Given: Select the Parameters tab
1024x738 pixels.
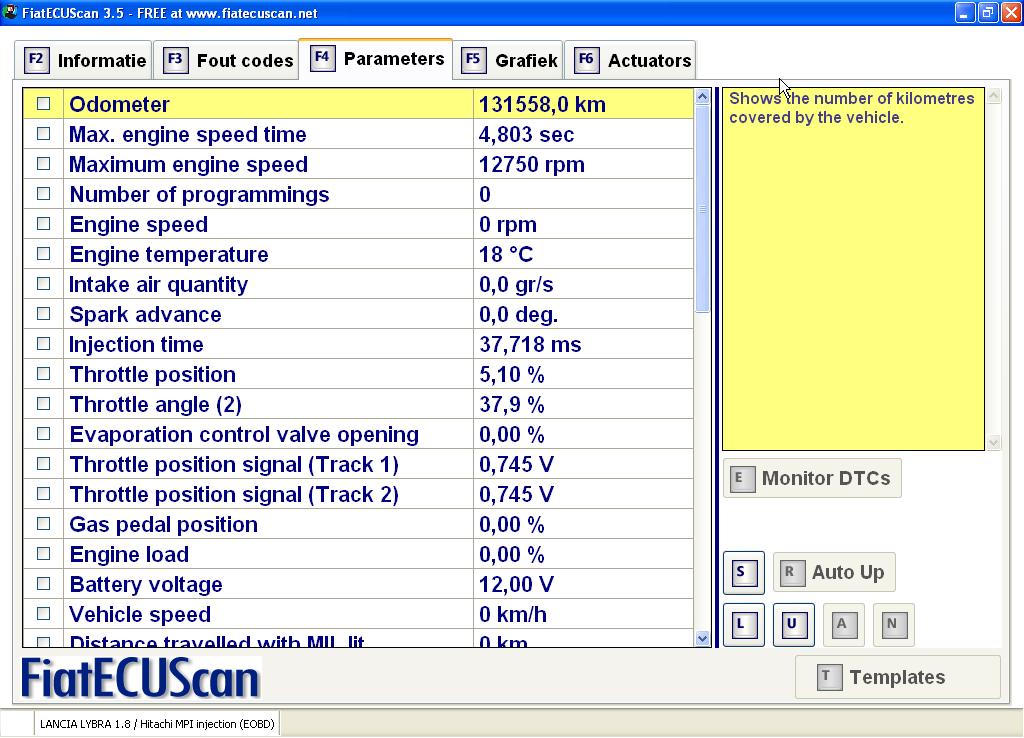Looking at the screenshot, I should (376, 59).
